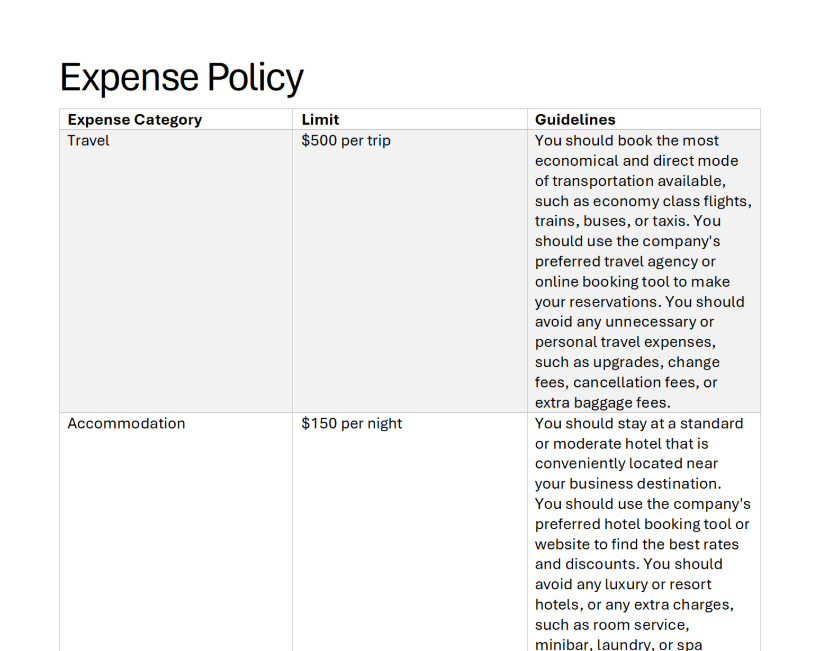Select the "Limit" column header cell
This screenshot has height=651, width=829.
pyautogui.click(x=320, y=120)
